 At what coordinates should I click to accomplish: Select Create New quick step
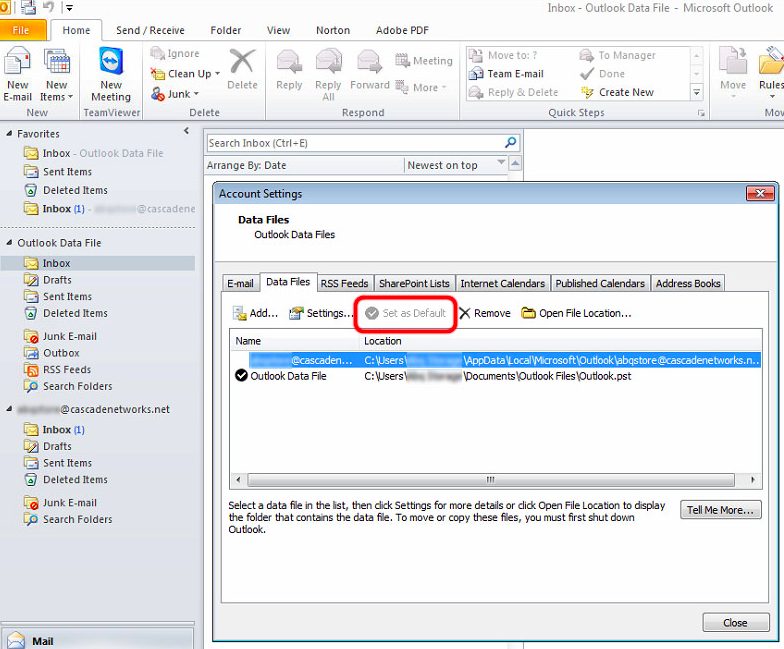tap(617, 92)
